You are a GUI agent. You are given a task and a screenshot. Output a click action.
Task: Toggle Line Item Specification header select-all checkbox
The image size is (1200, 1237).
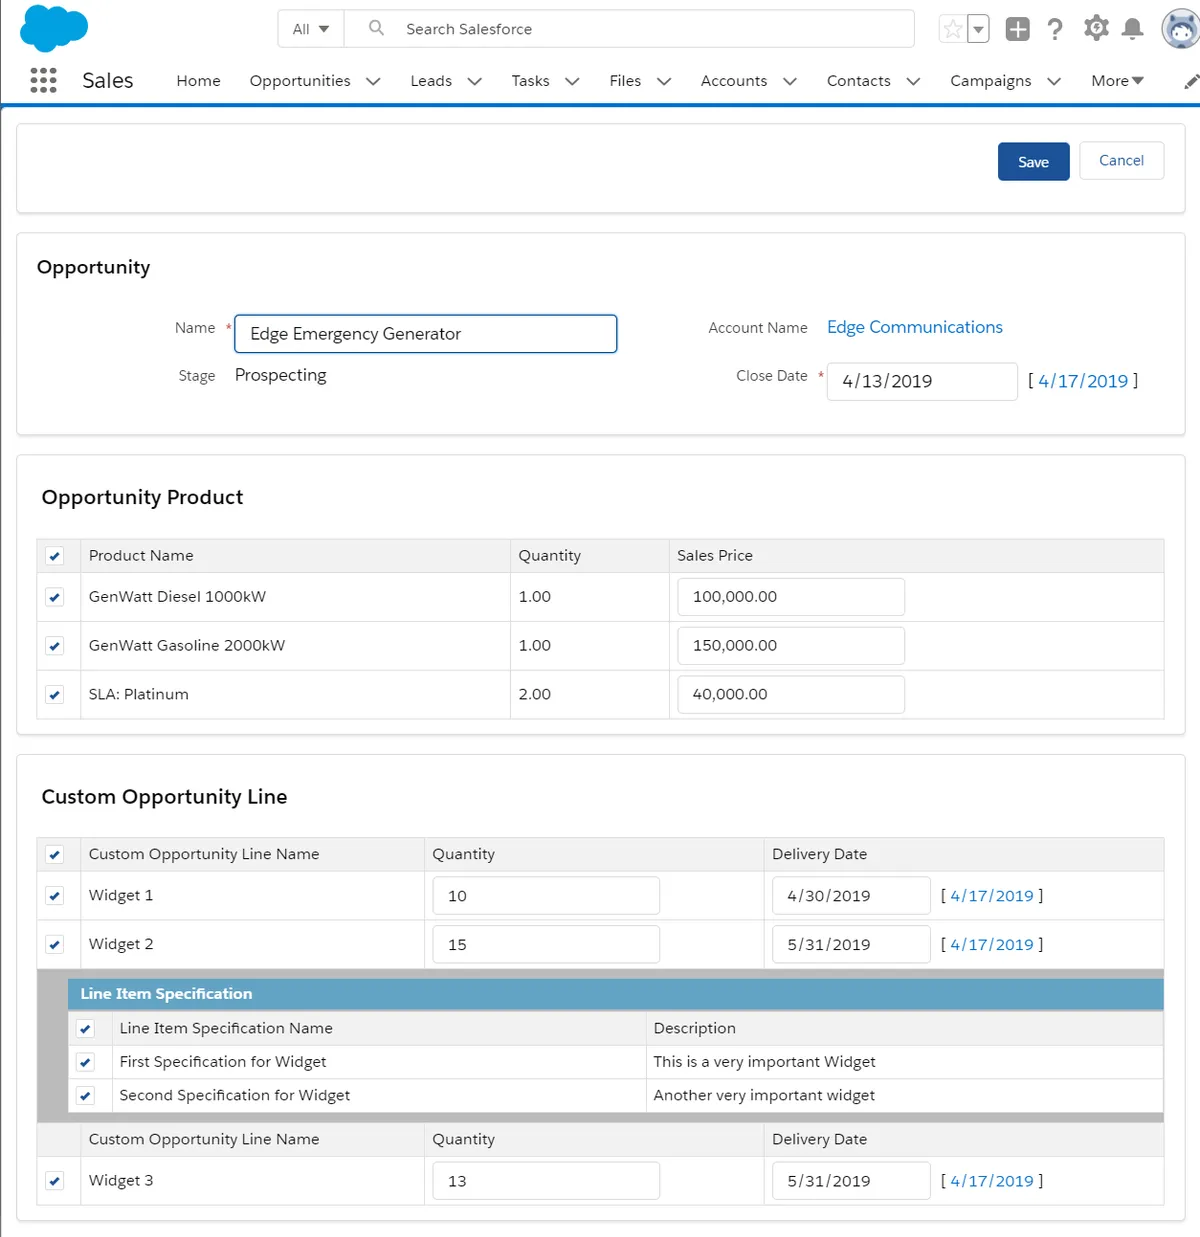pos(86,1029)
